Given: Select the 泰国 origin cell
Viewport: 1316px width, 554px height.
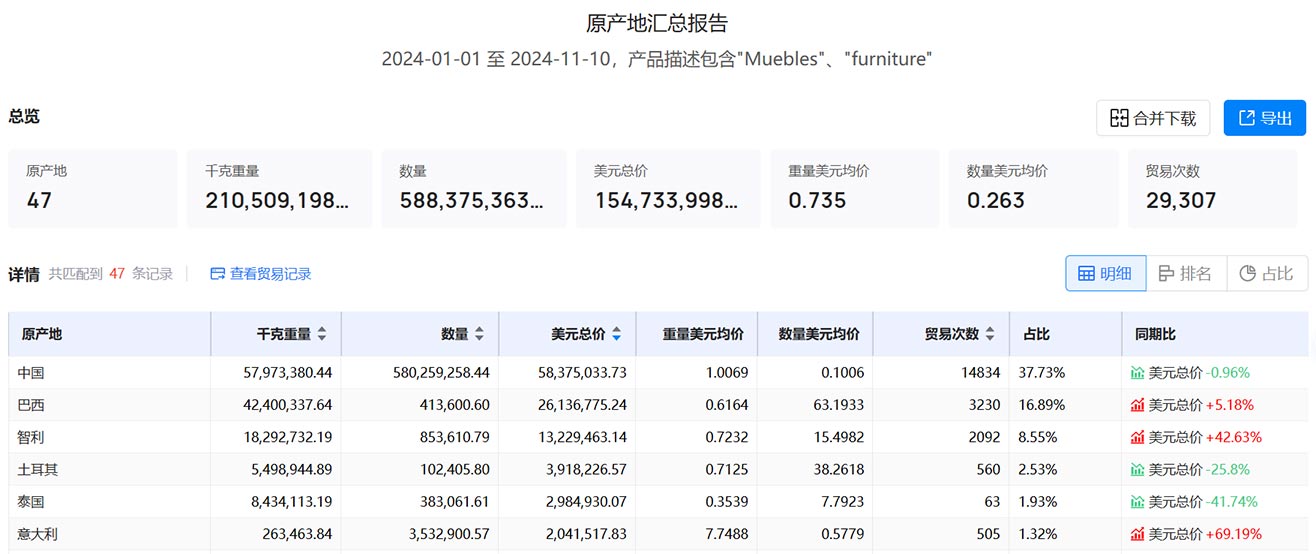Looking at the screenshot, I should click(x=110, y=502).
